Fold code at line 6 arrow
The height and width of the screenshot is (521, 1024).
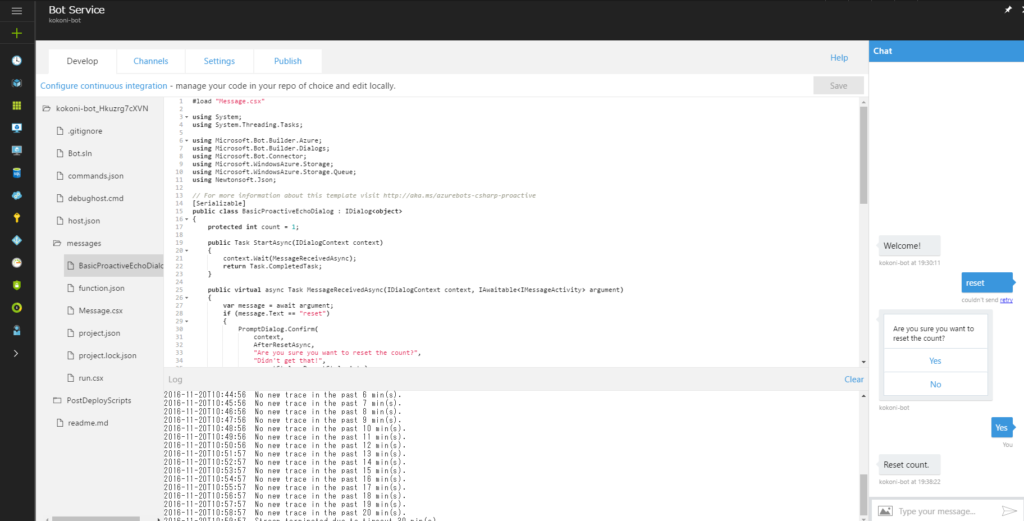[x=187, y=140]
